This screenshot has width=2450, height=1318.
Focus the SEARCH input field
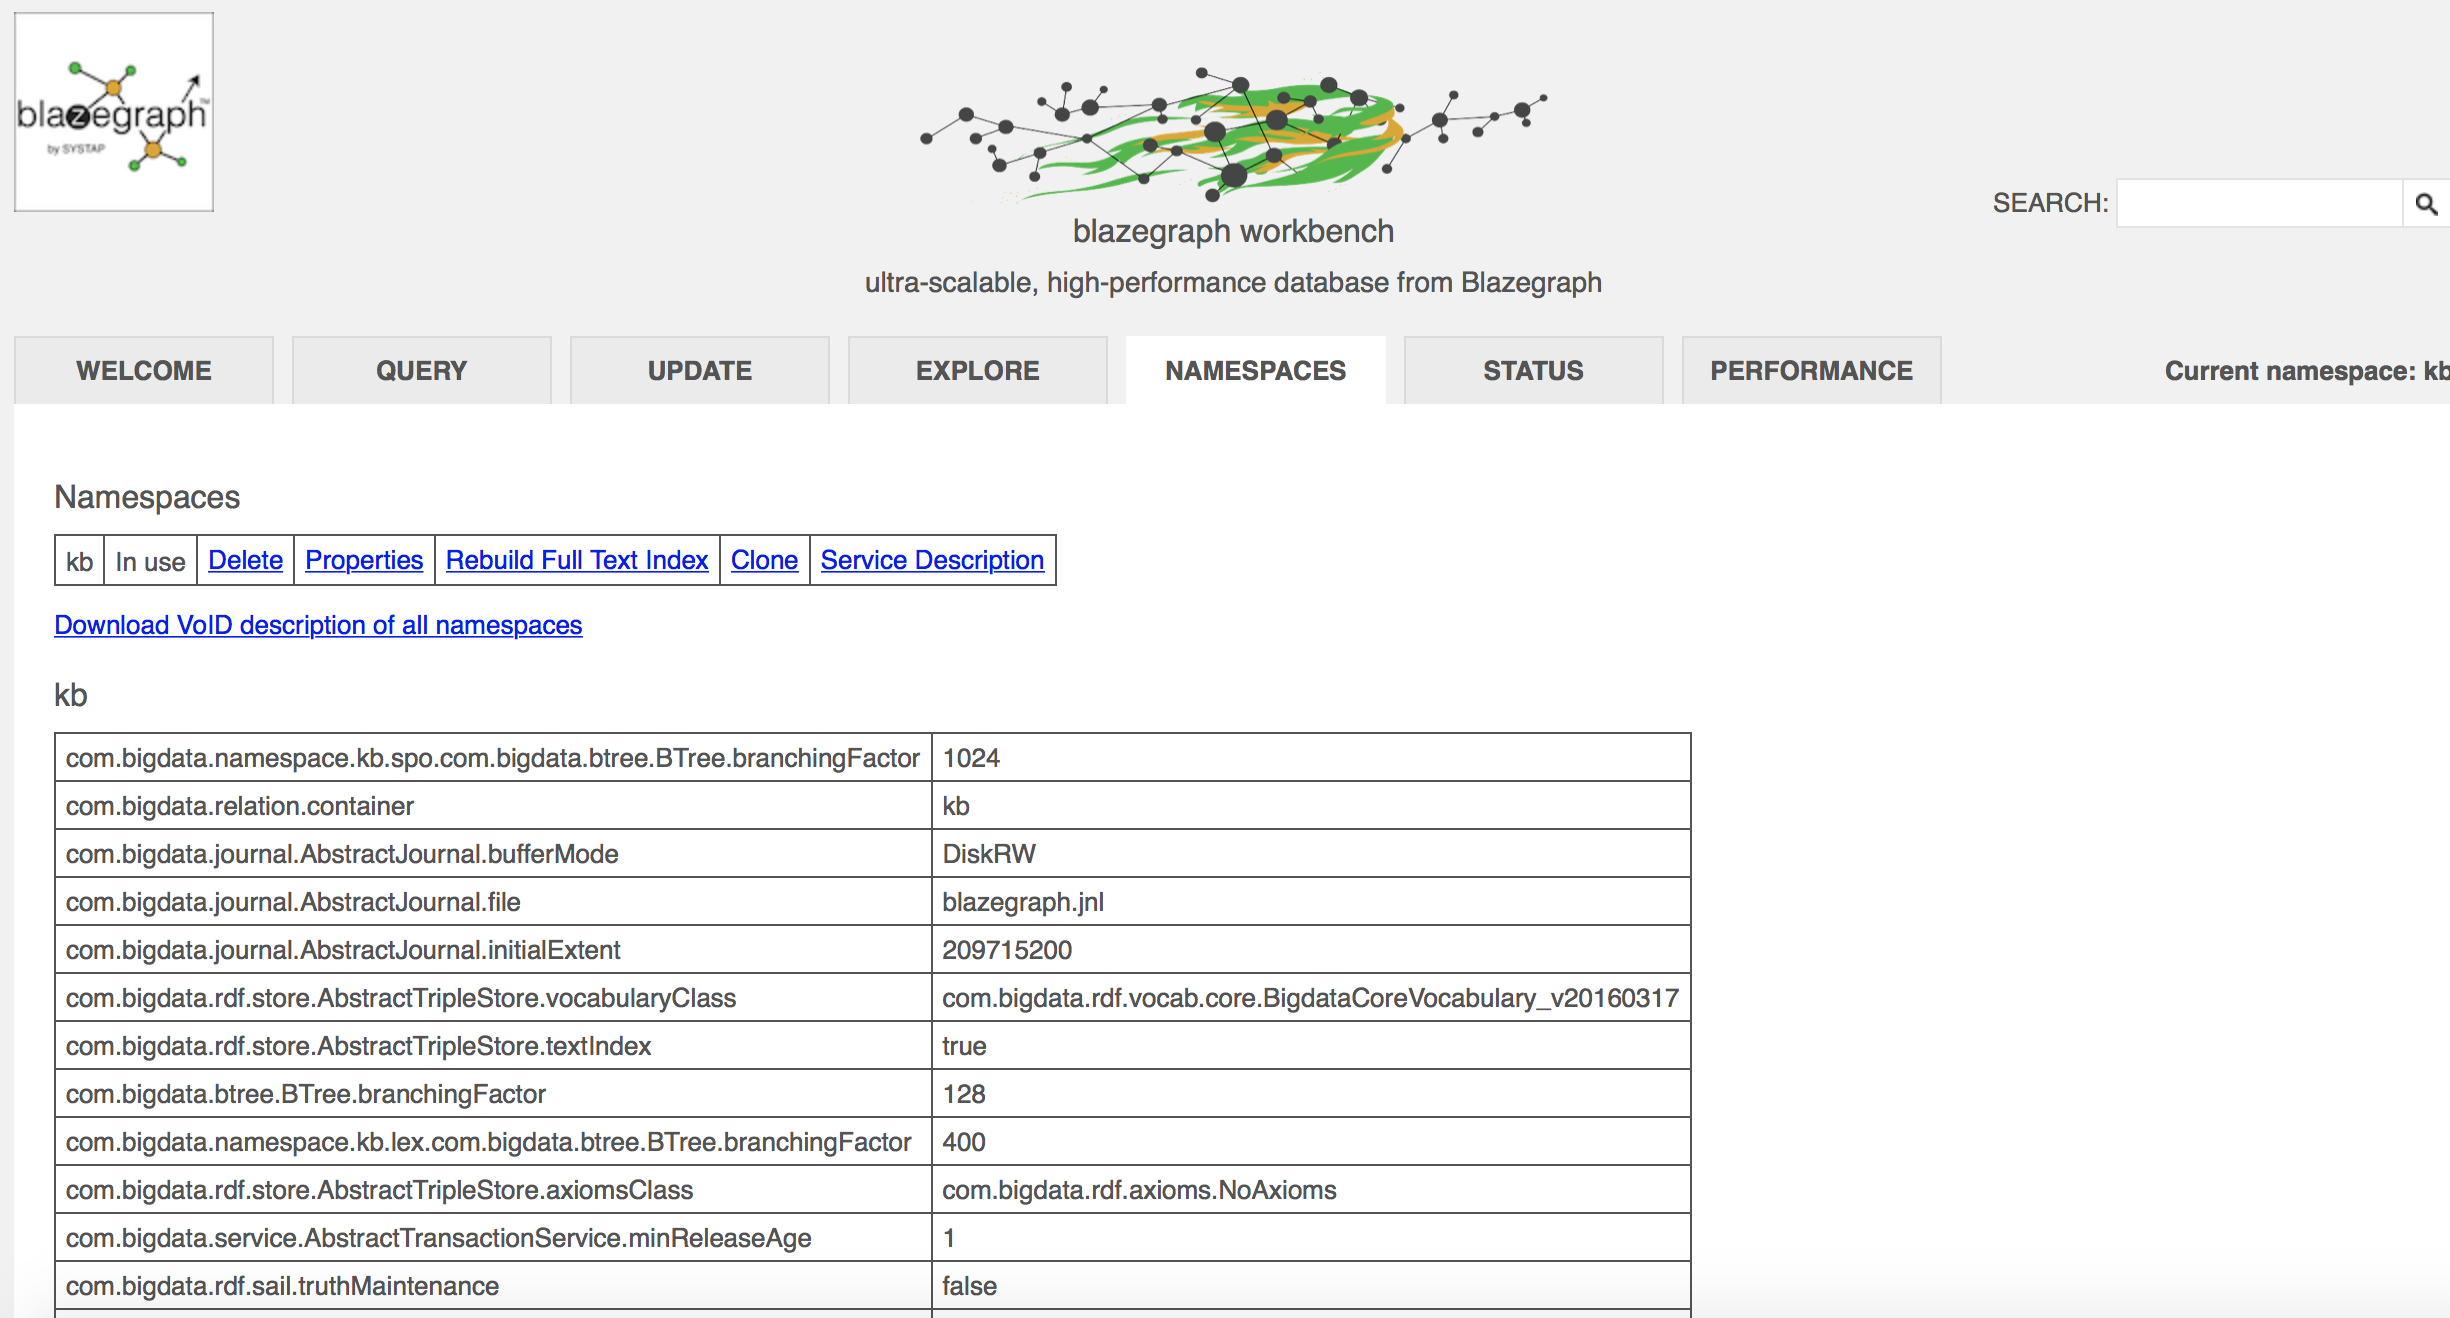pos(2259,204)
